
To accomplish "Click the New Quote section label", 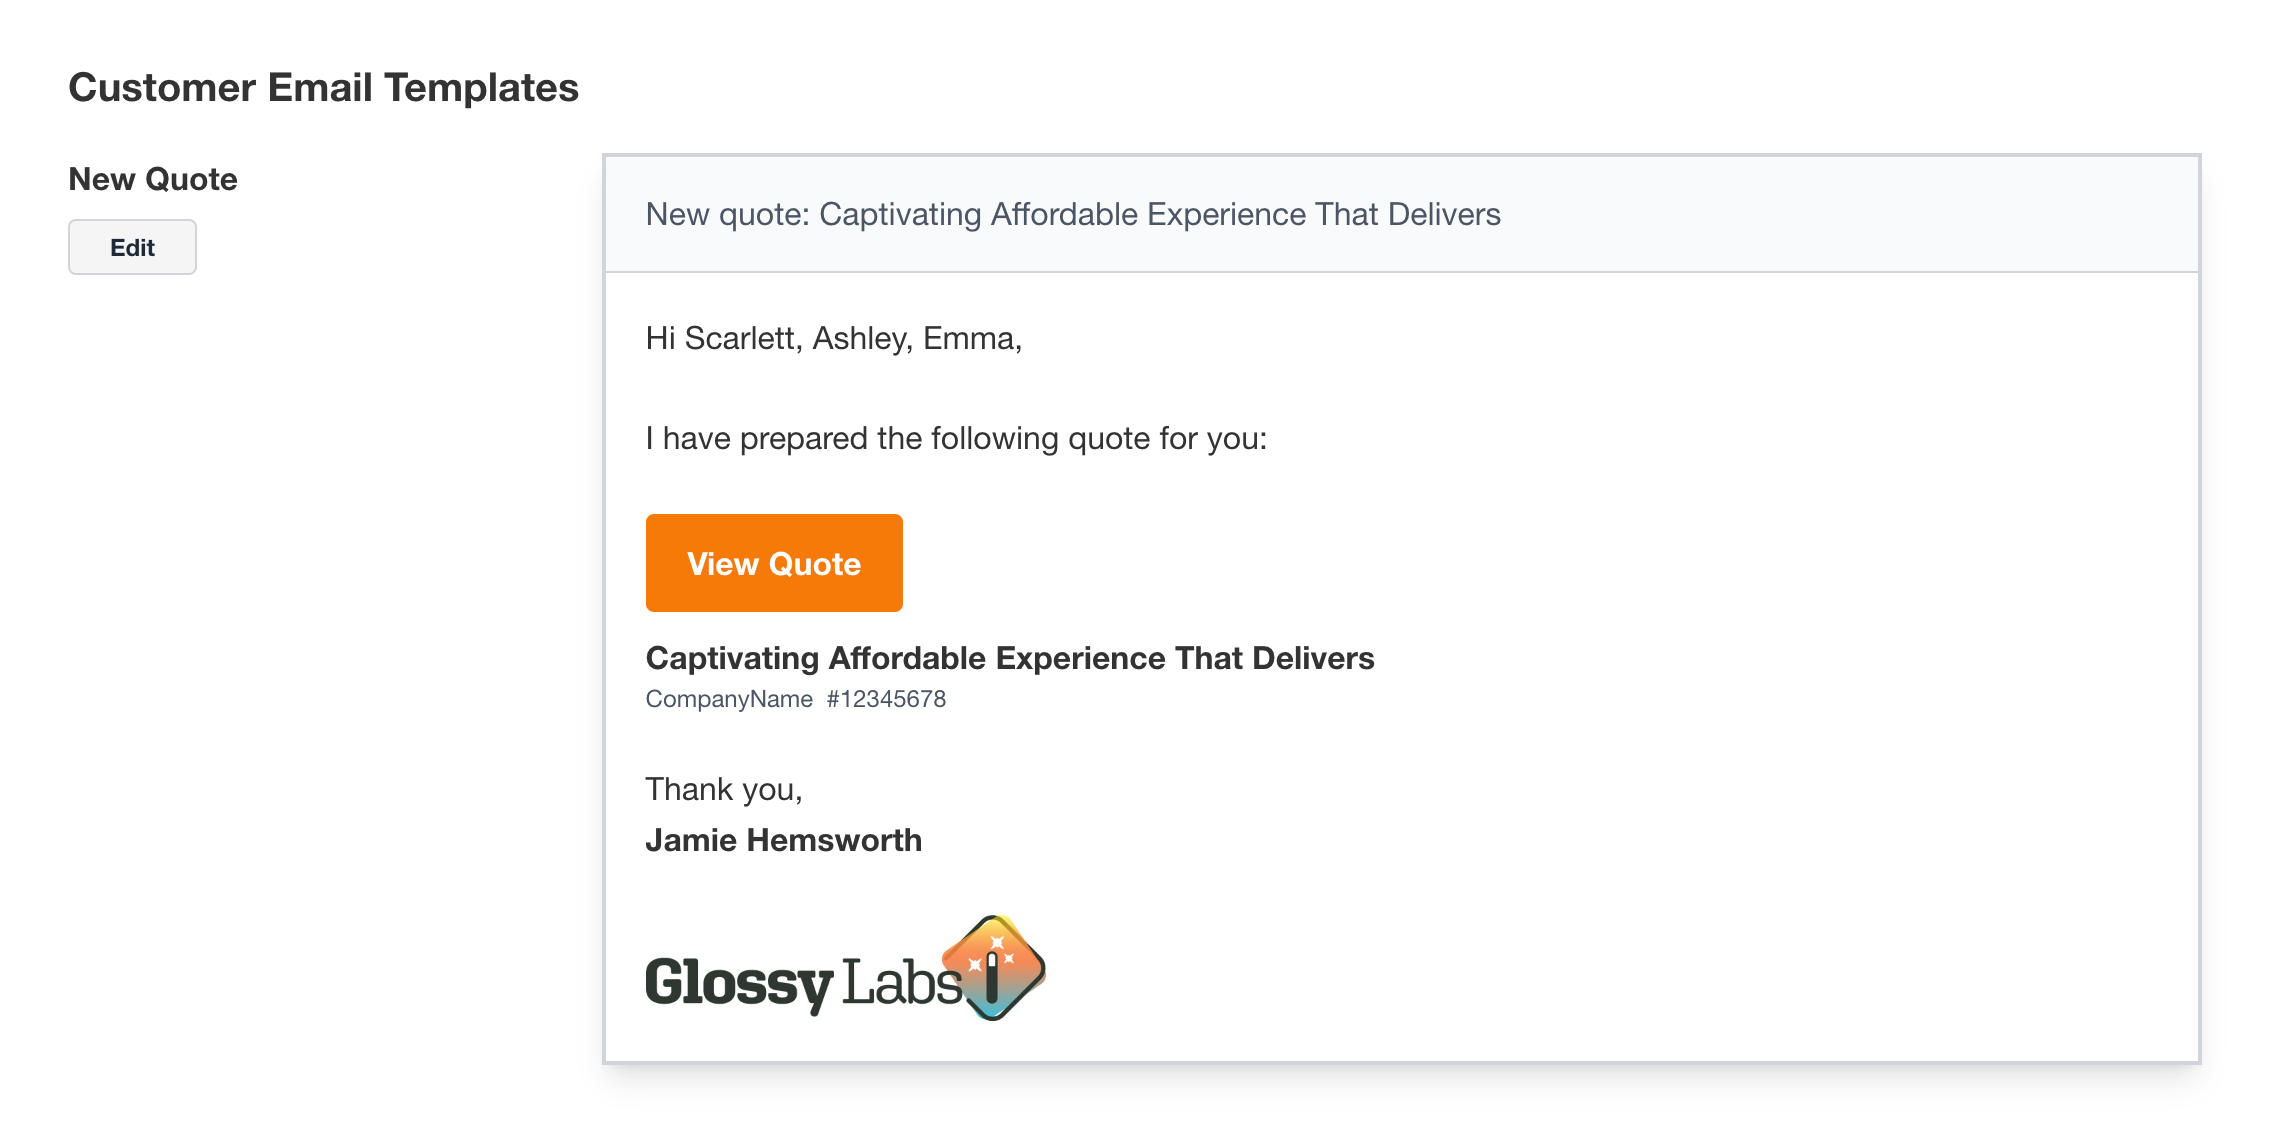I will [x=153, y=179].
